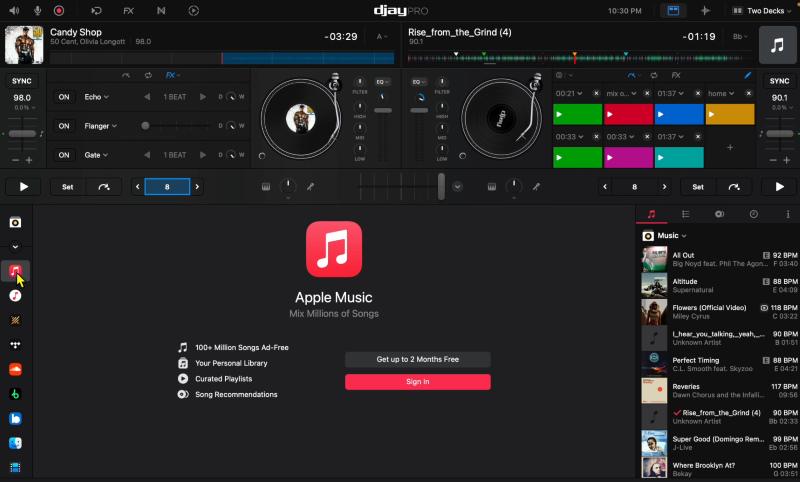Open the Flanger effect dropdown
The height and width of the screenshot is (482, 800).
click(101, 126)
